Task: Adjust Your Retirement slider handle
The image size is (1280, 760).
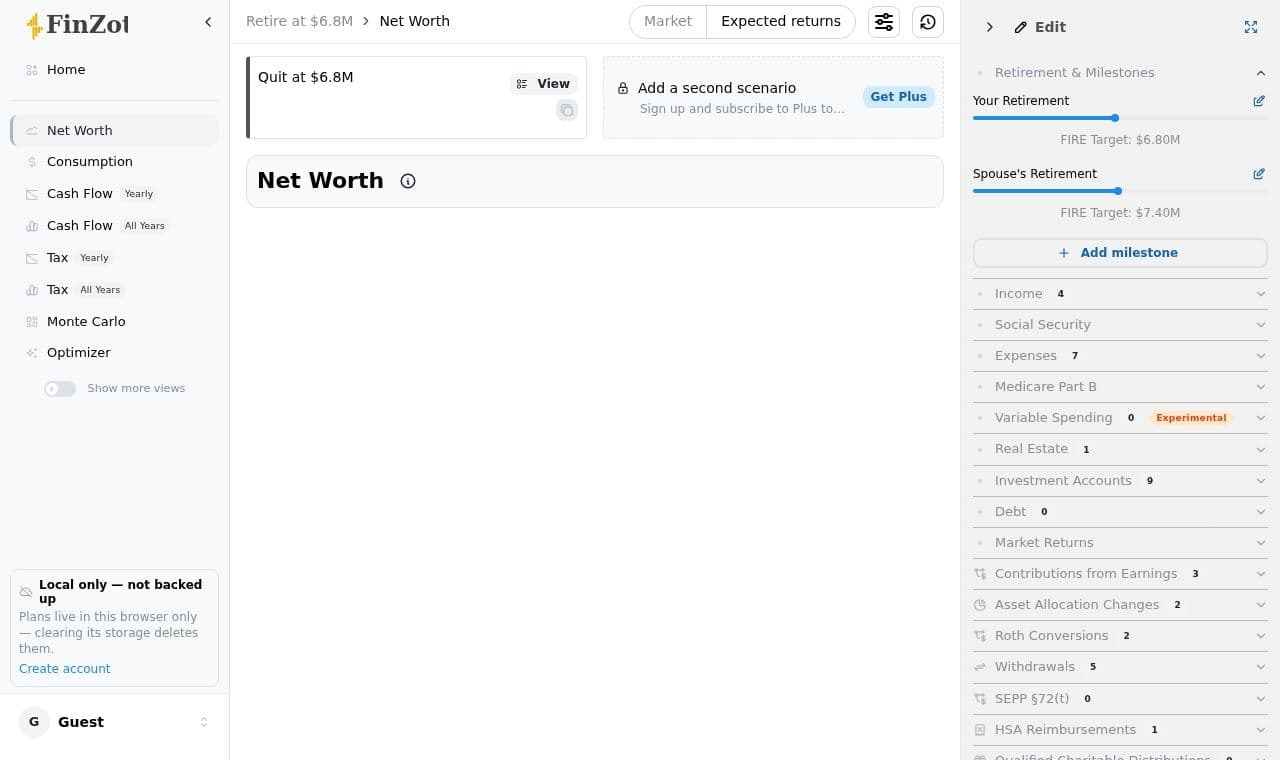Action: (x=1115, y=118)
